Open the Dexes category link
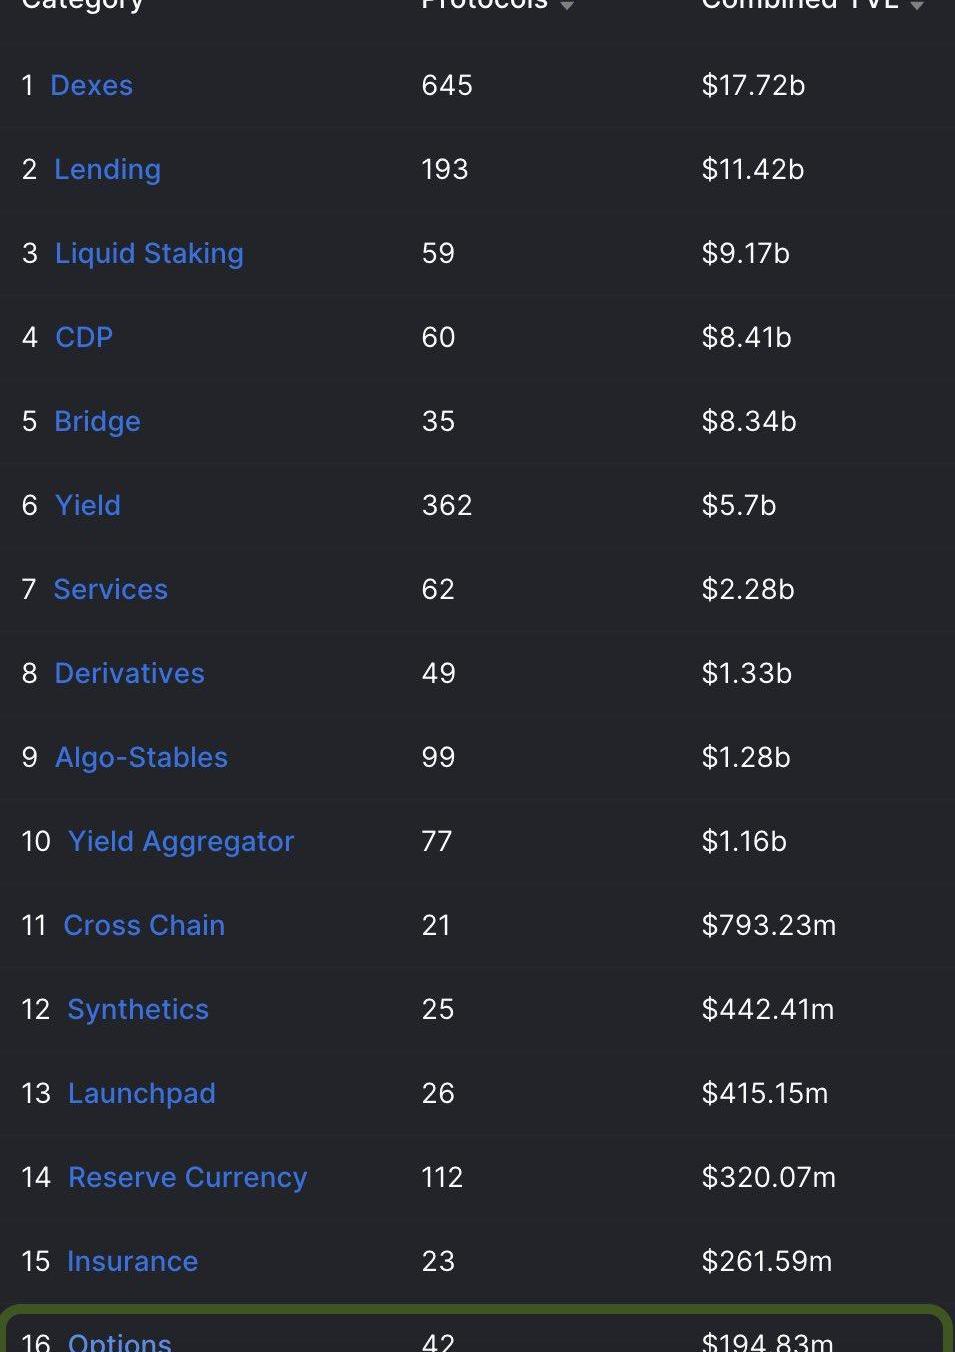The image size is (955, 1352). click(91, 86)
